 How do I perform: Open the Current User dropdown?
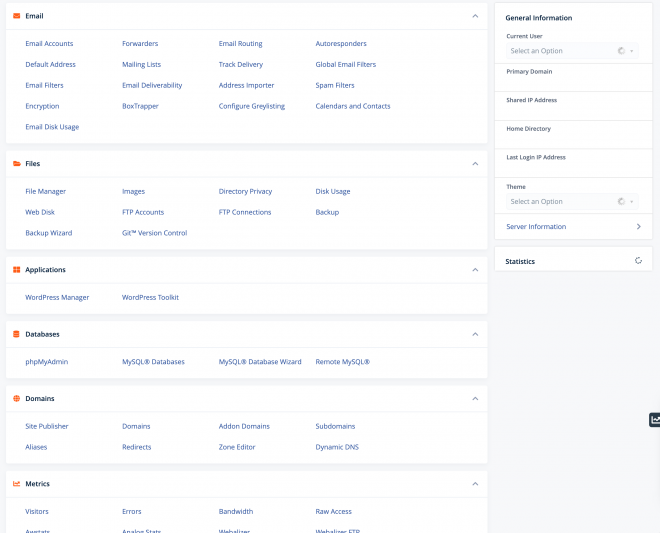tap(572, 51)
